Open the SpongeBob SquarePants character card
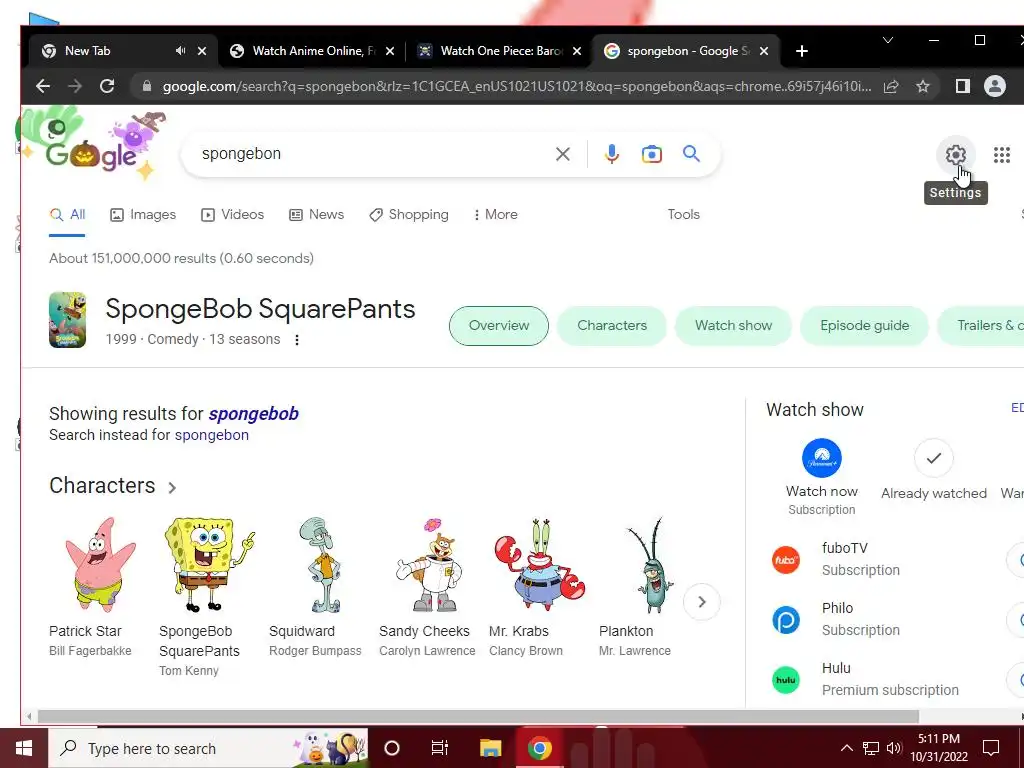 click(209, 596)
